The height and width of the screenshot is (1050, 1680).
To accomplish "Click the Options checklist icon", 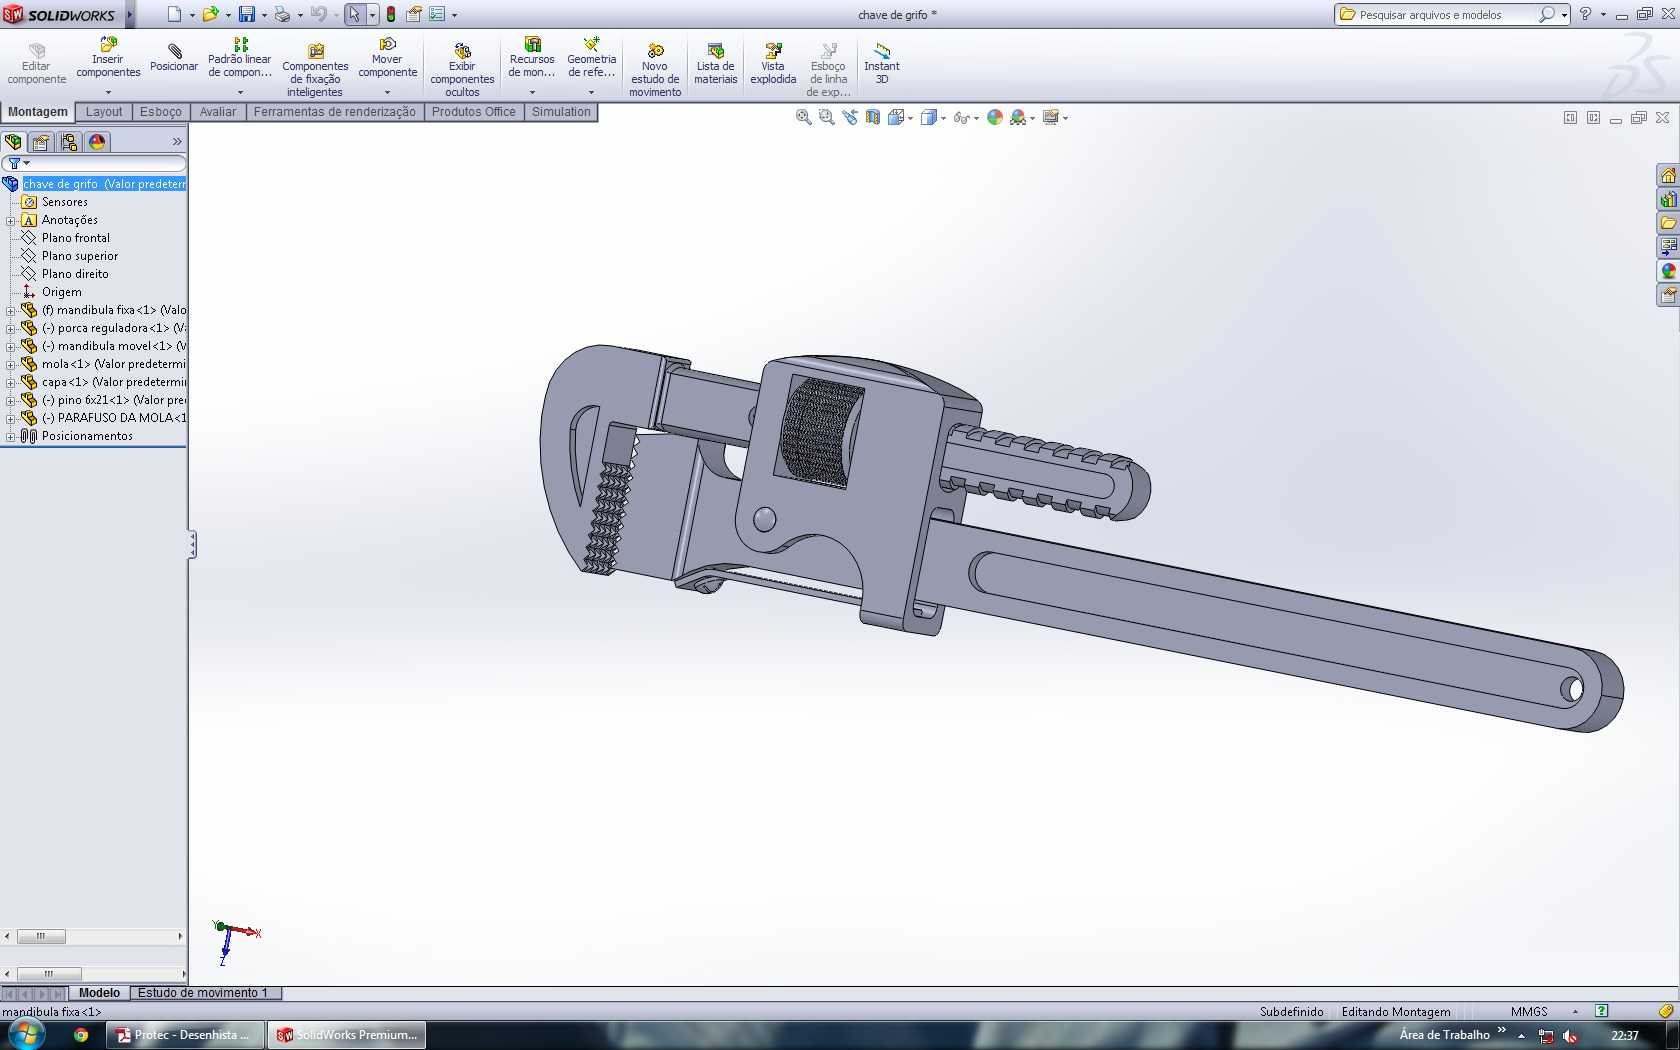I will 437,14.
